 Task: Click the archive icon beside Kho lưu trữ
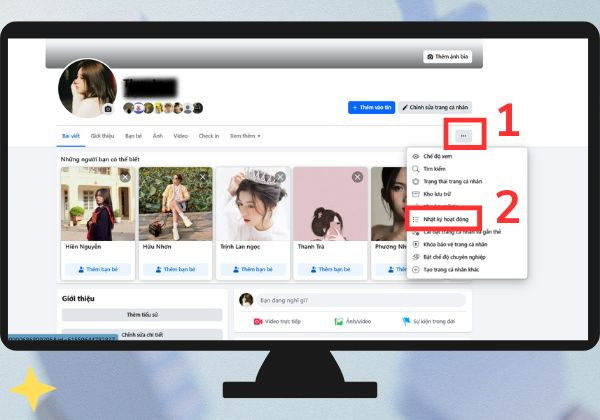pyautogui.click(x=416, y=194)
